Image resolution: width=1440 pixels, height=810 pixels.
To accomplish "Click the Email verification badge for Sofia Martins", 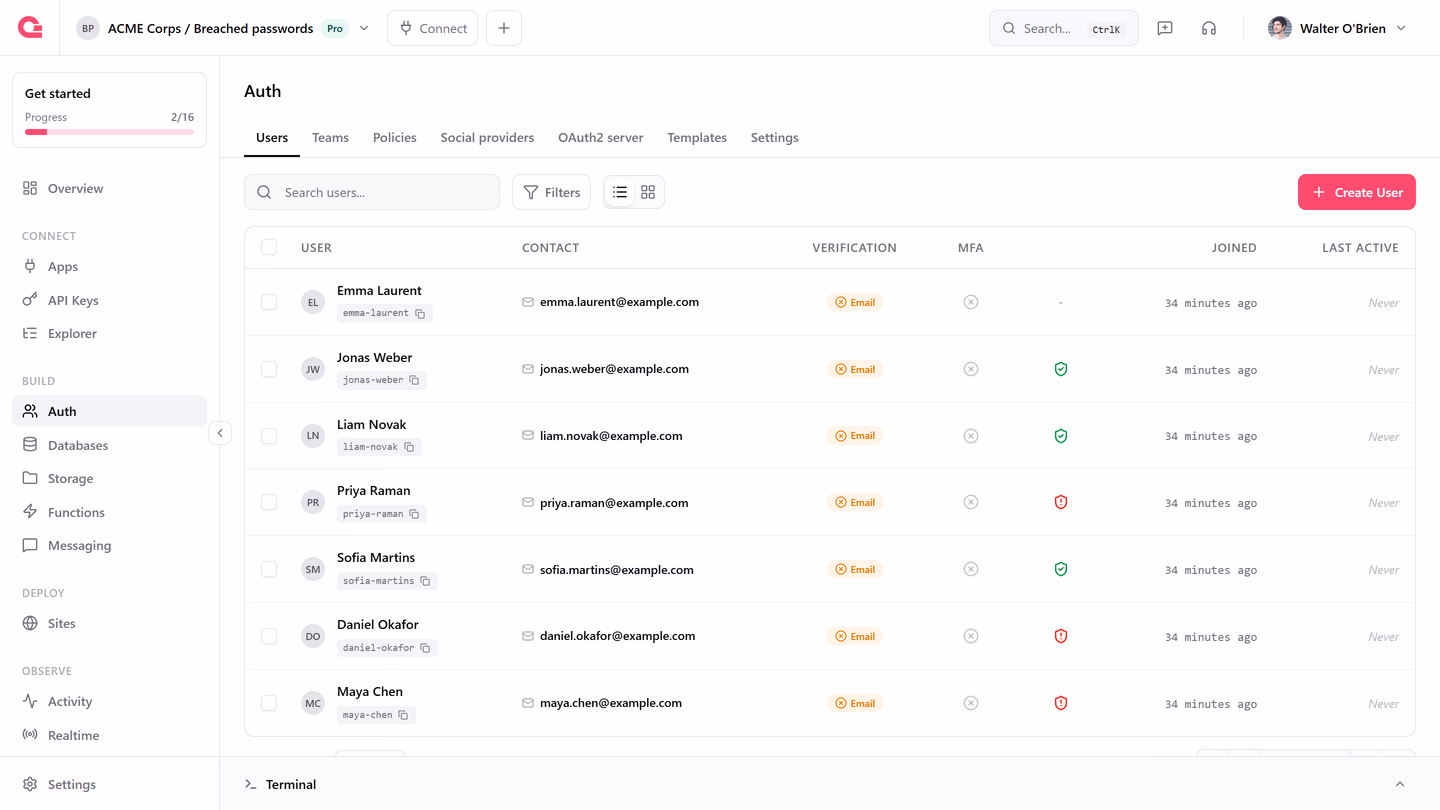I will pos(855,569).
